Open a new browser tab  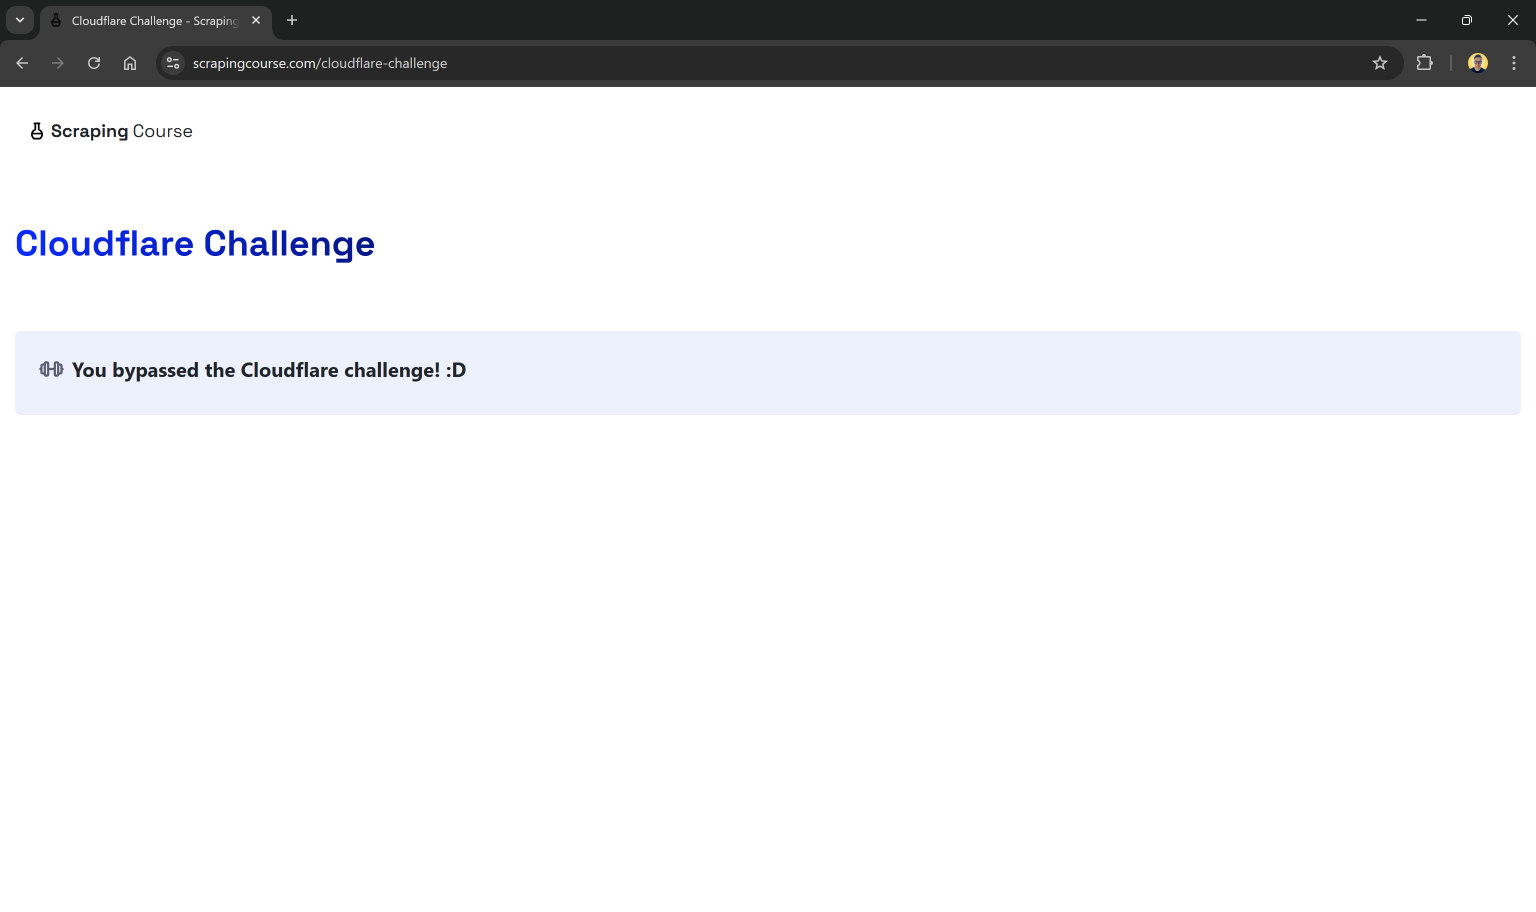(x=291, y=20)
